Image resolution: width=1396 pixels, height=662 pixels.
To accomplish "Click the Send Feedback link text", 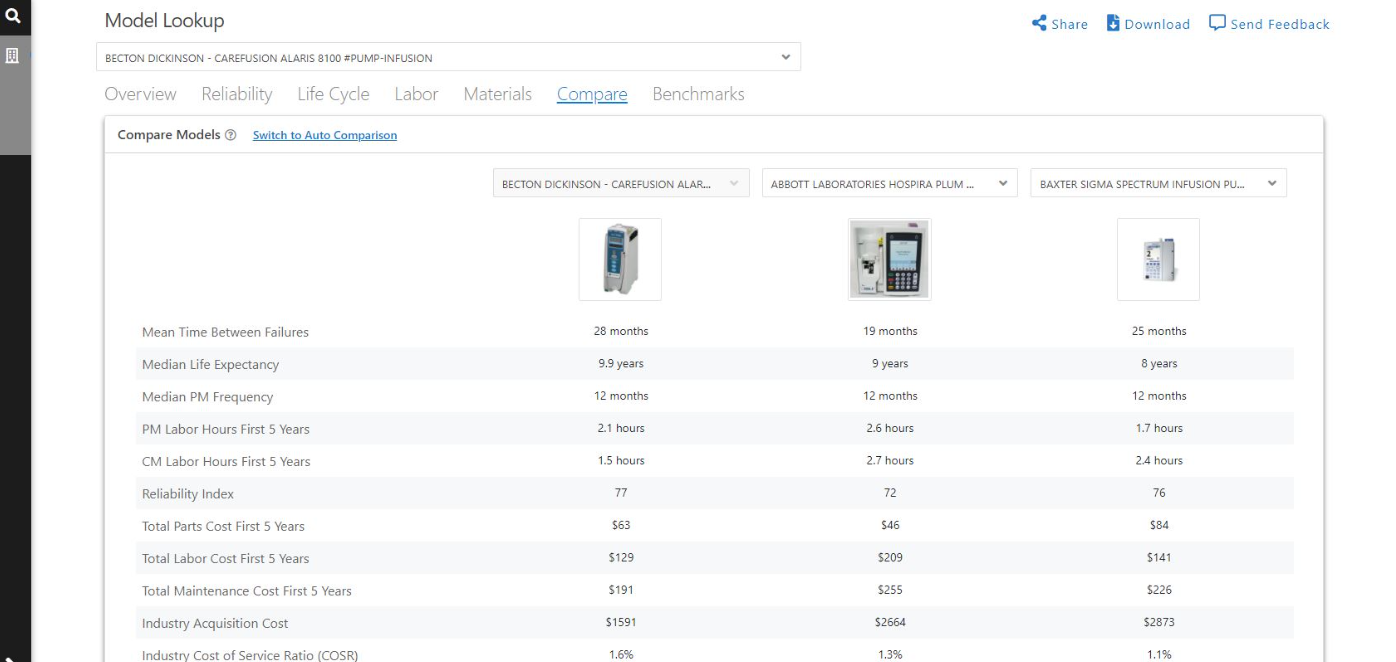I will tap(1280, 24).
